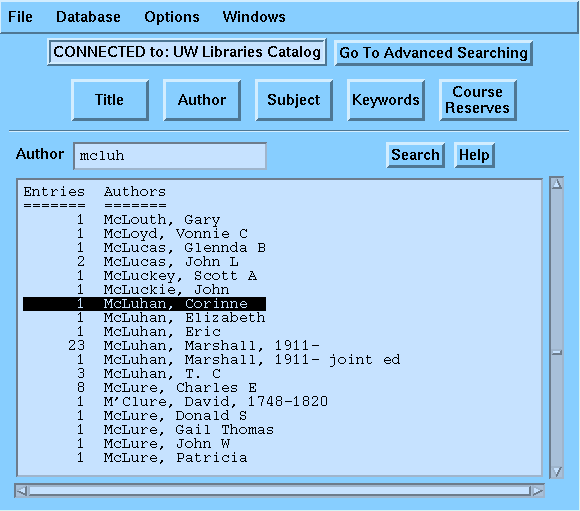580x511 pixels.
Task: Click the horizontal scrollbar left arrow
Action: (21, 491)
